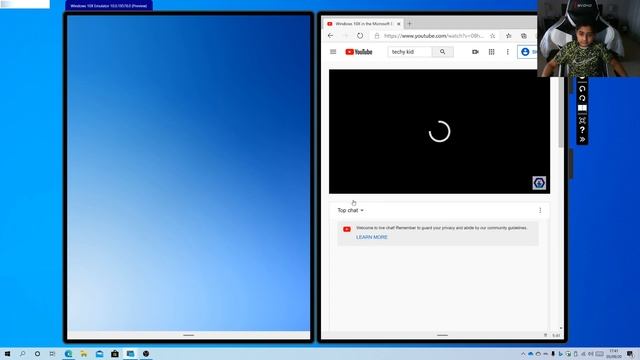Open Cortana from the taskbar
The image size is (640, 360).
coord(37,353)
